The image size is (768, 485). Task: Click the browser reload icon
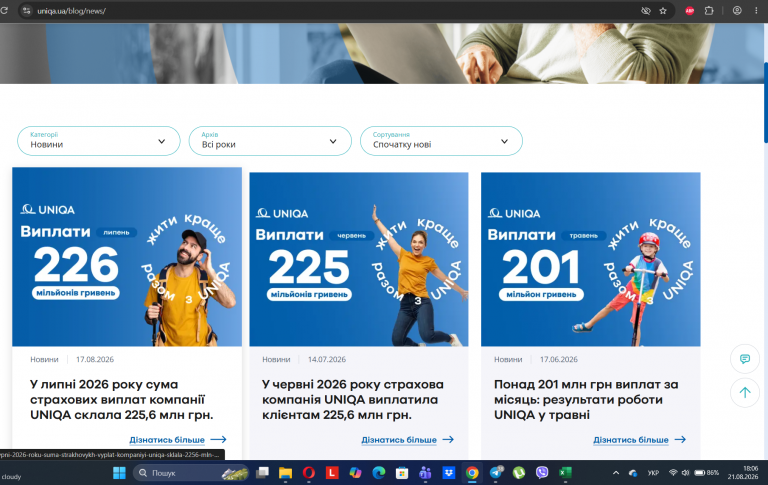(x=4, y=10)
